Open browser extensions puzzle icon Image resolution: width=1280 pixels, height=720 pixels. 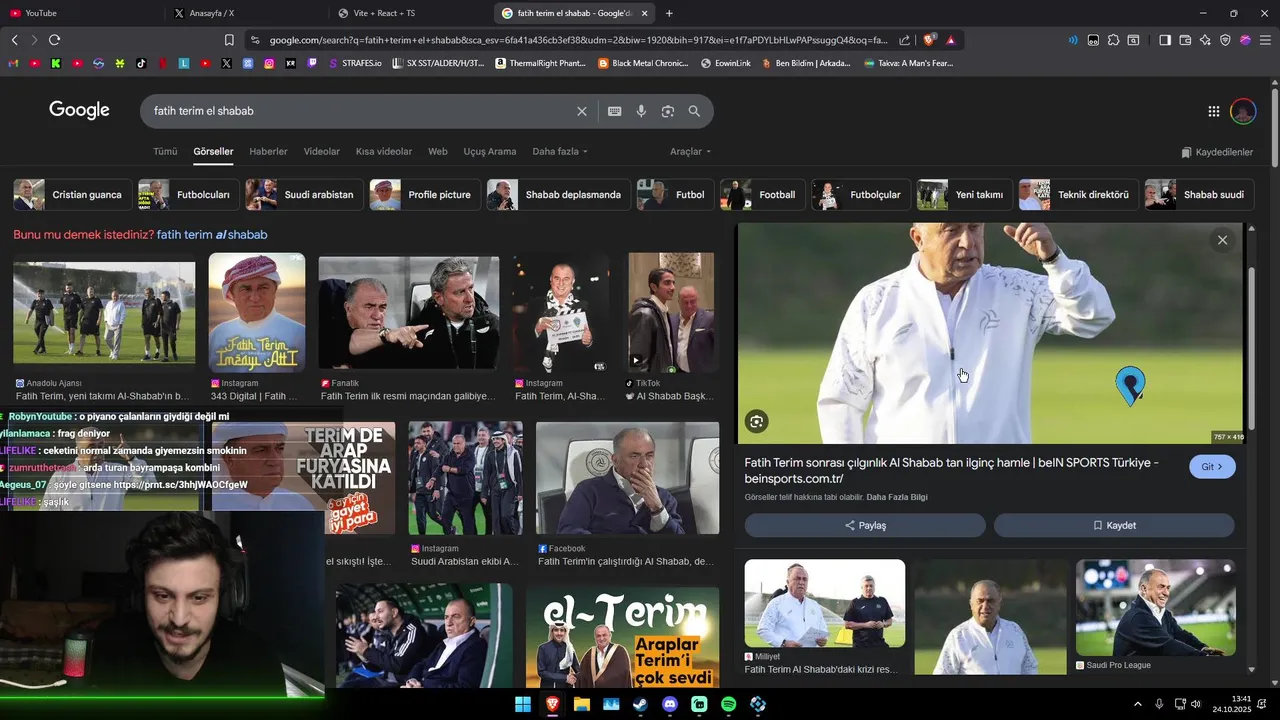point(1113,40)
